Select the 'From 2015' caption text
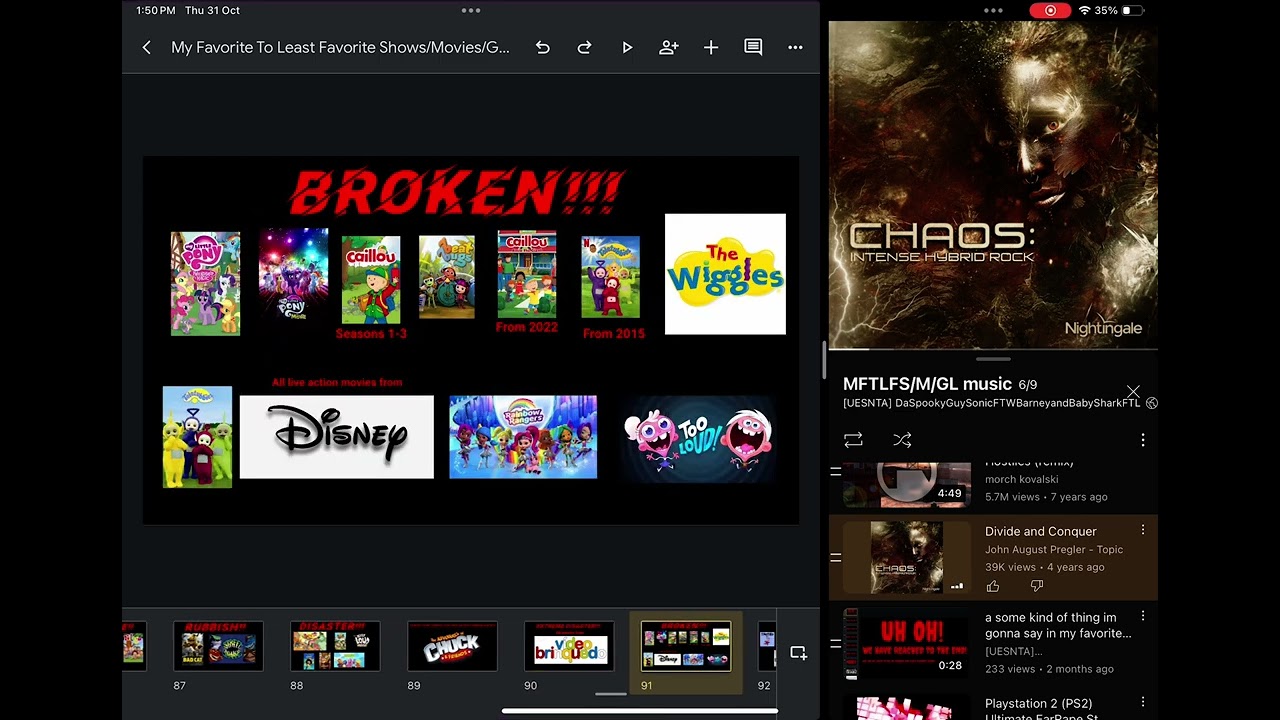Screen dimensions: 1280x720 click(614, 334)
